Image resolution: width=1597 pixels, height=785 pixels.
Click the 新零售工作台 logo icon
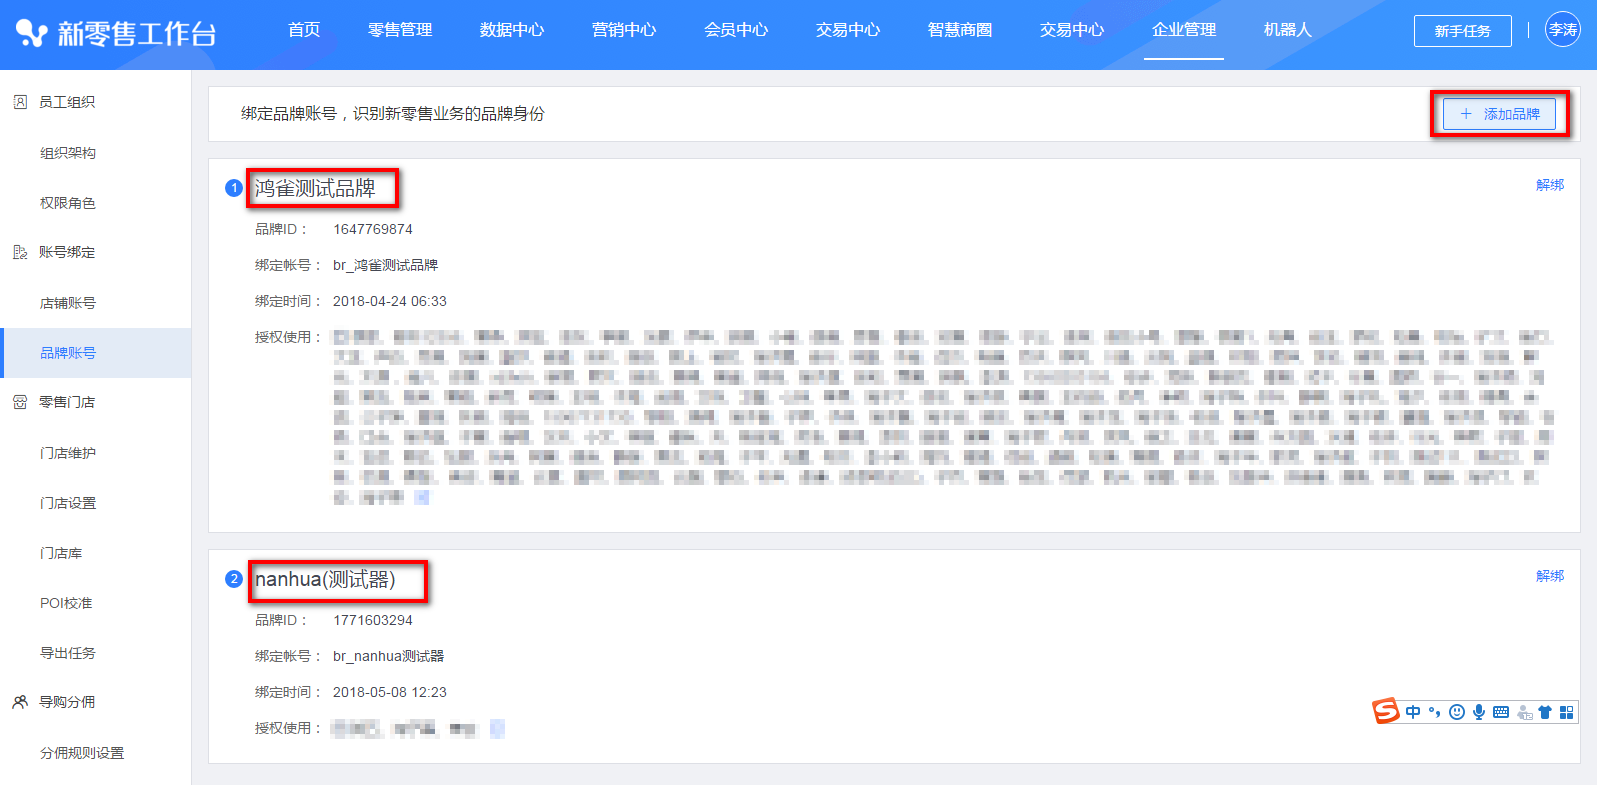coord(31,34)
